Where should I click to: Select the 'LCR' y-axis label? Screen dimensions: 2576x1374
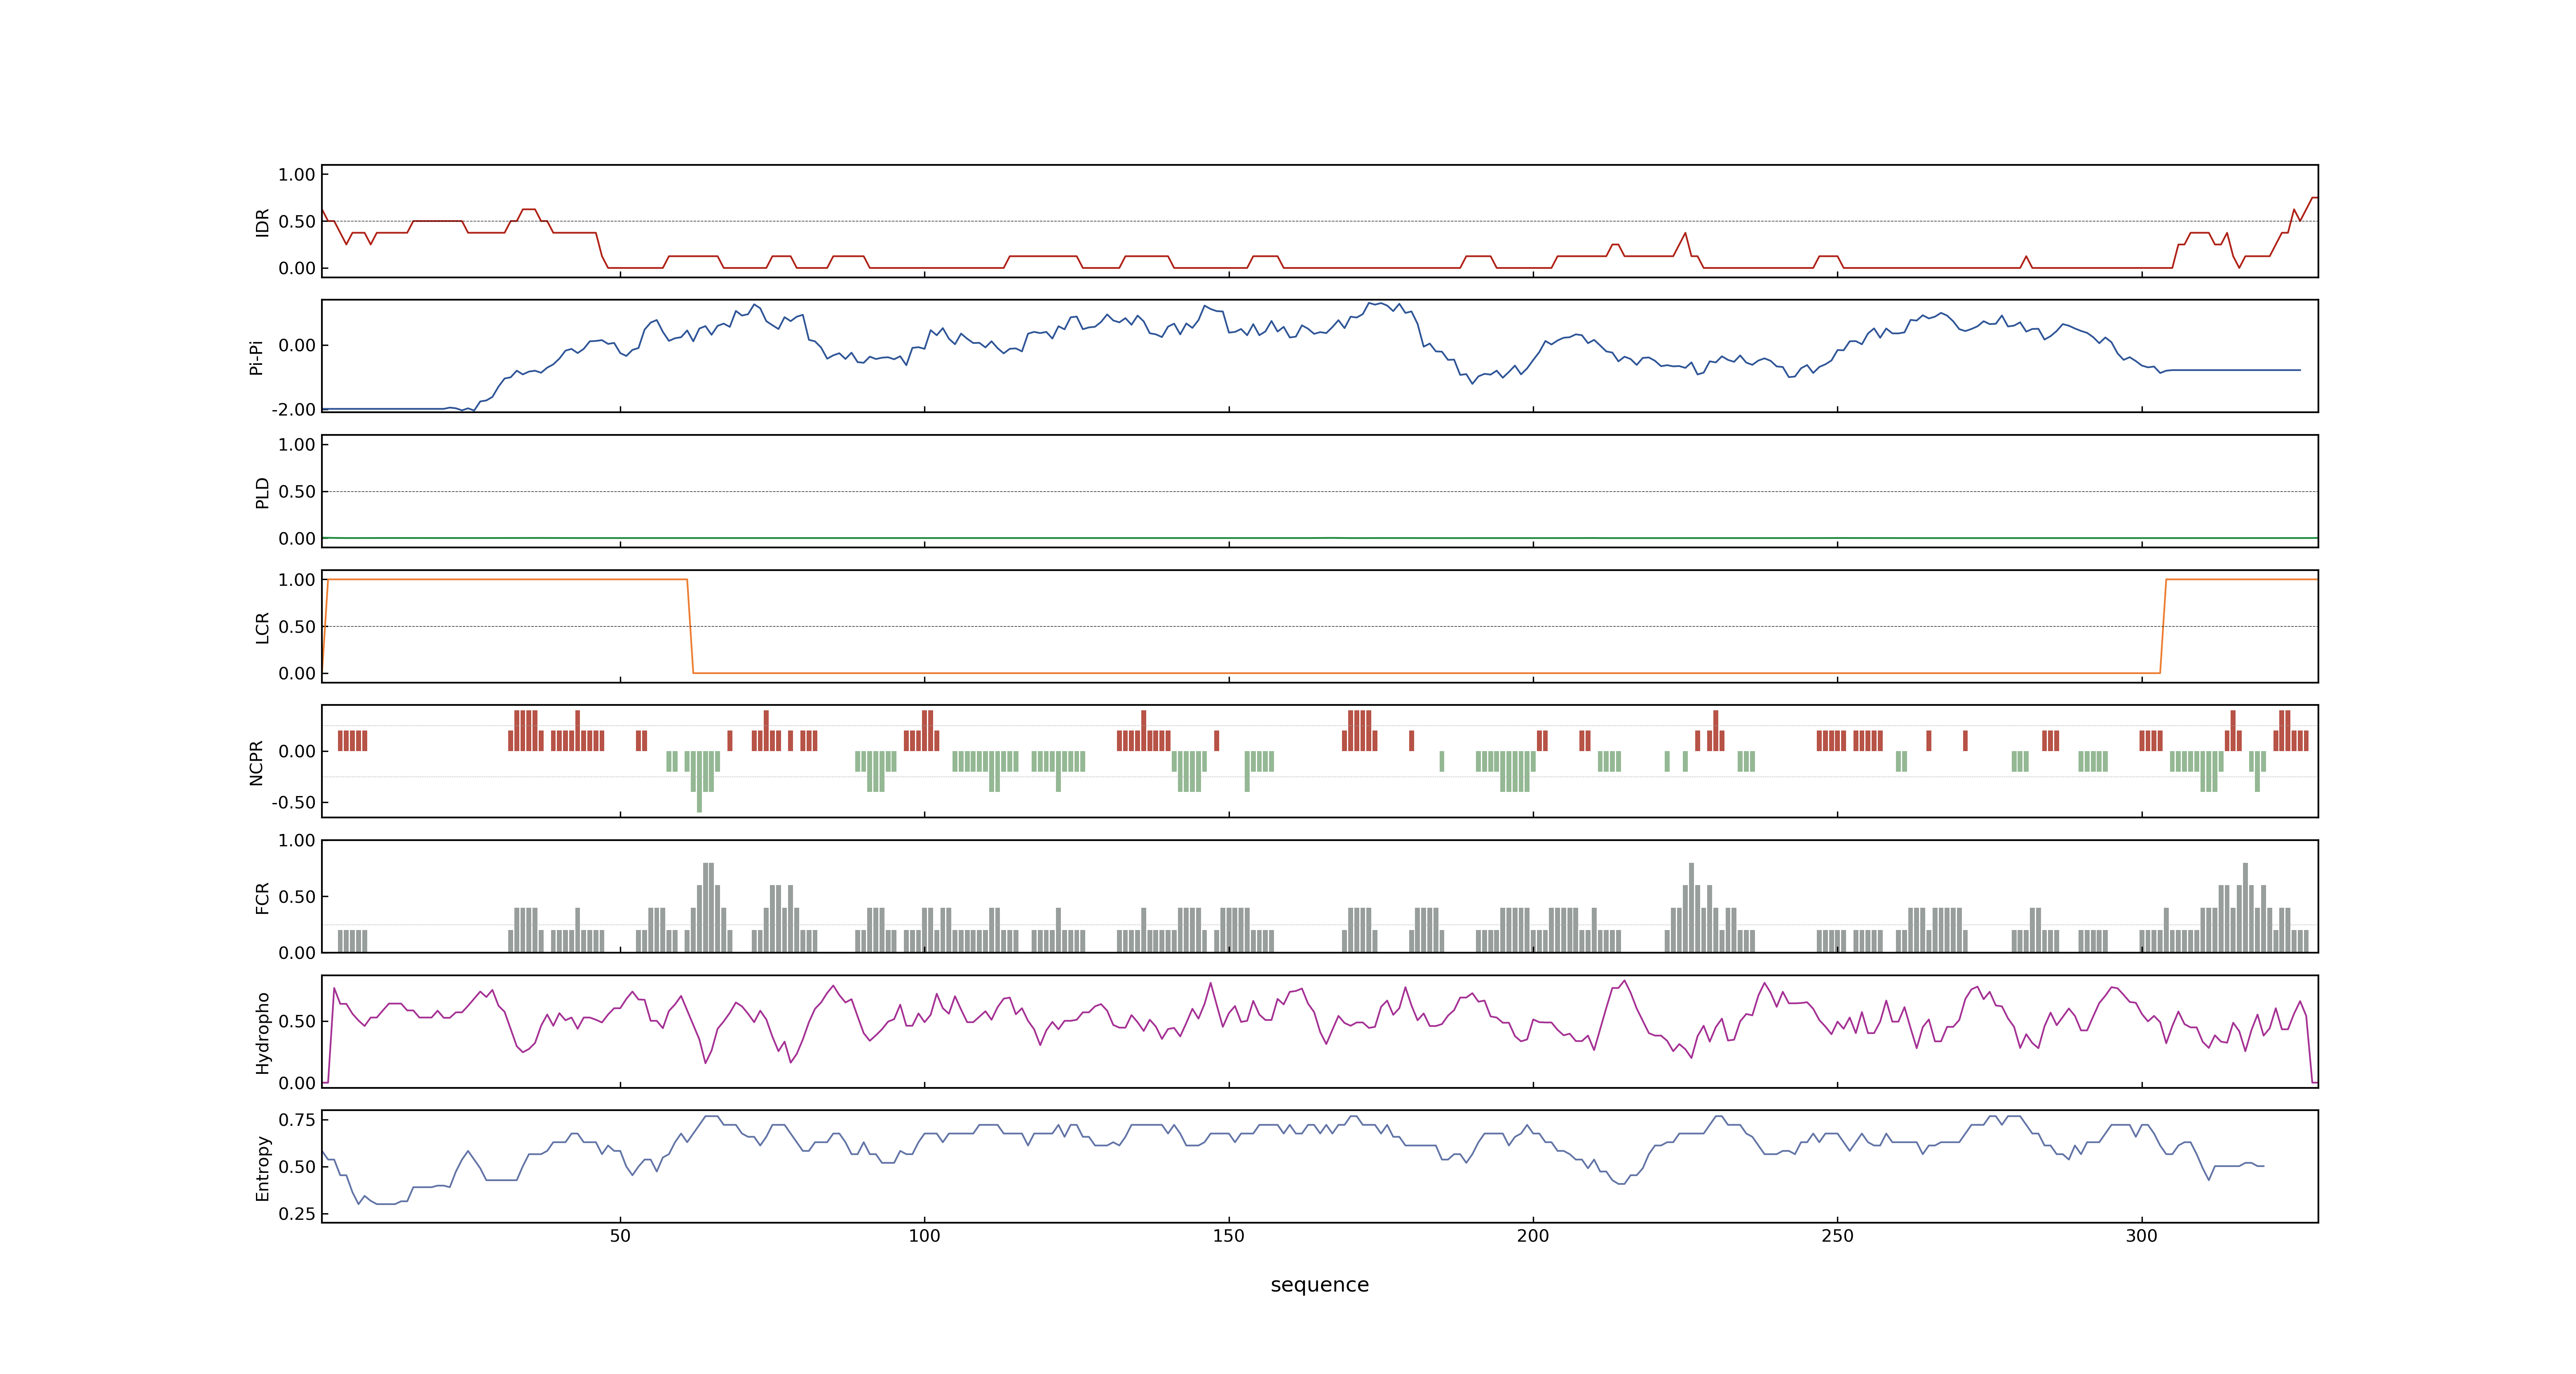[x=263, y=628]
